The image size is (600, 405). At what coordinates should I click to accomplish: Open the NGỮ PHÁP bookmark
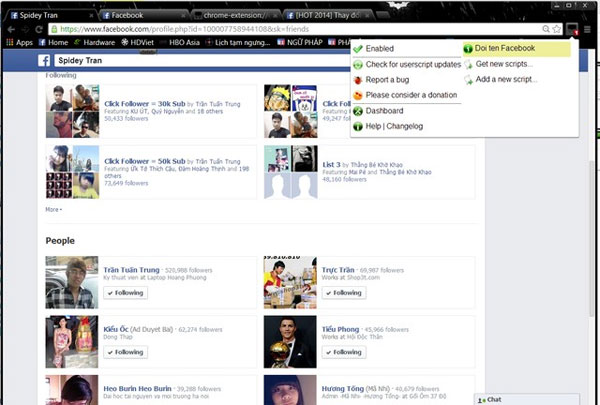point(300,42)
